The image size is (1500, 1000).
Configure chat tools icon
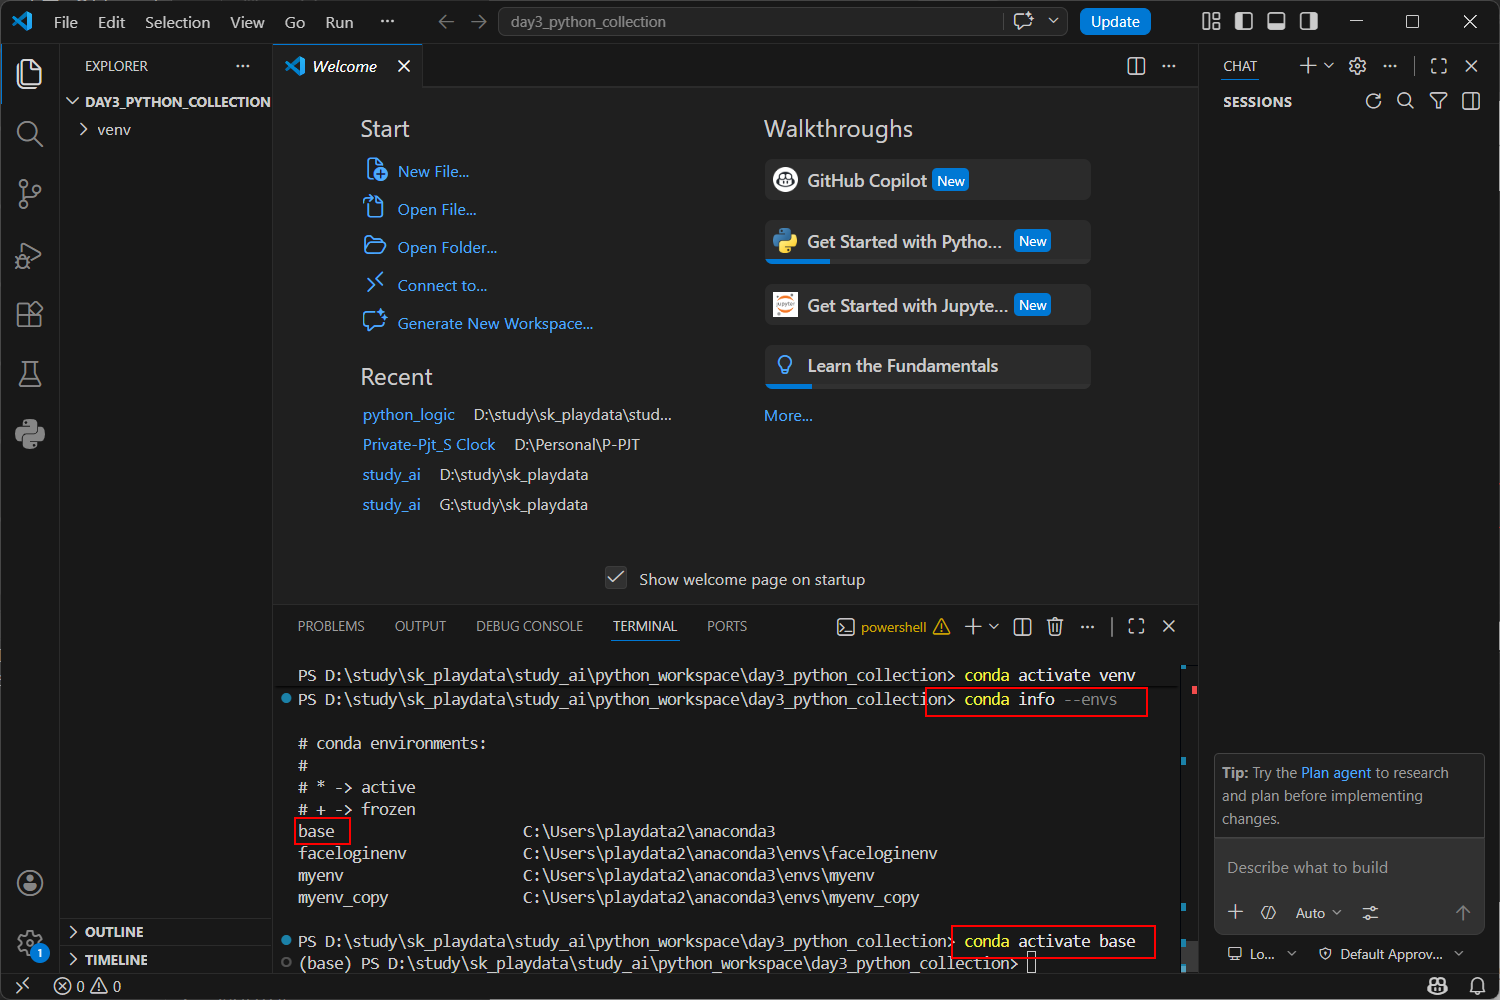pos(1370,912)
